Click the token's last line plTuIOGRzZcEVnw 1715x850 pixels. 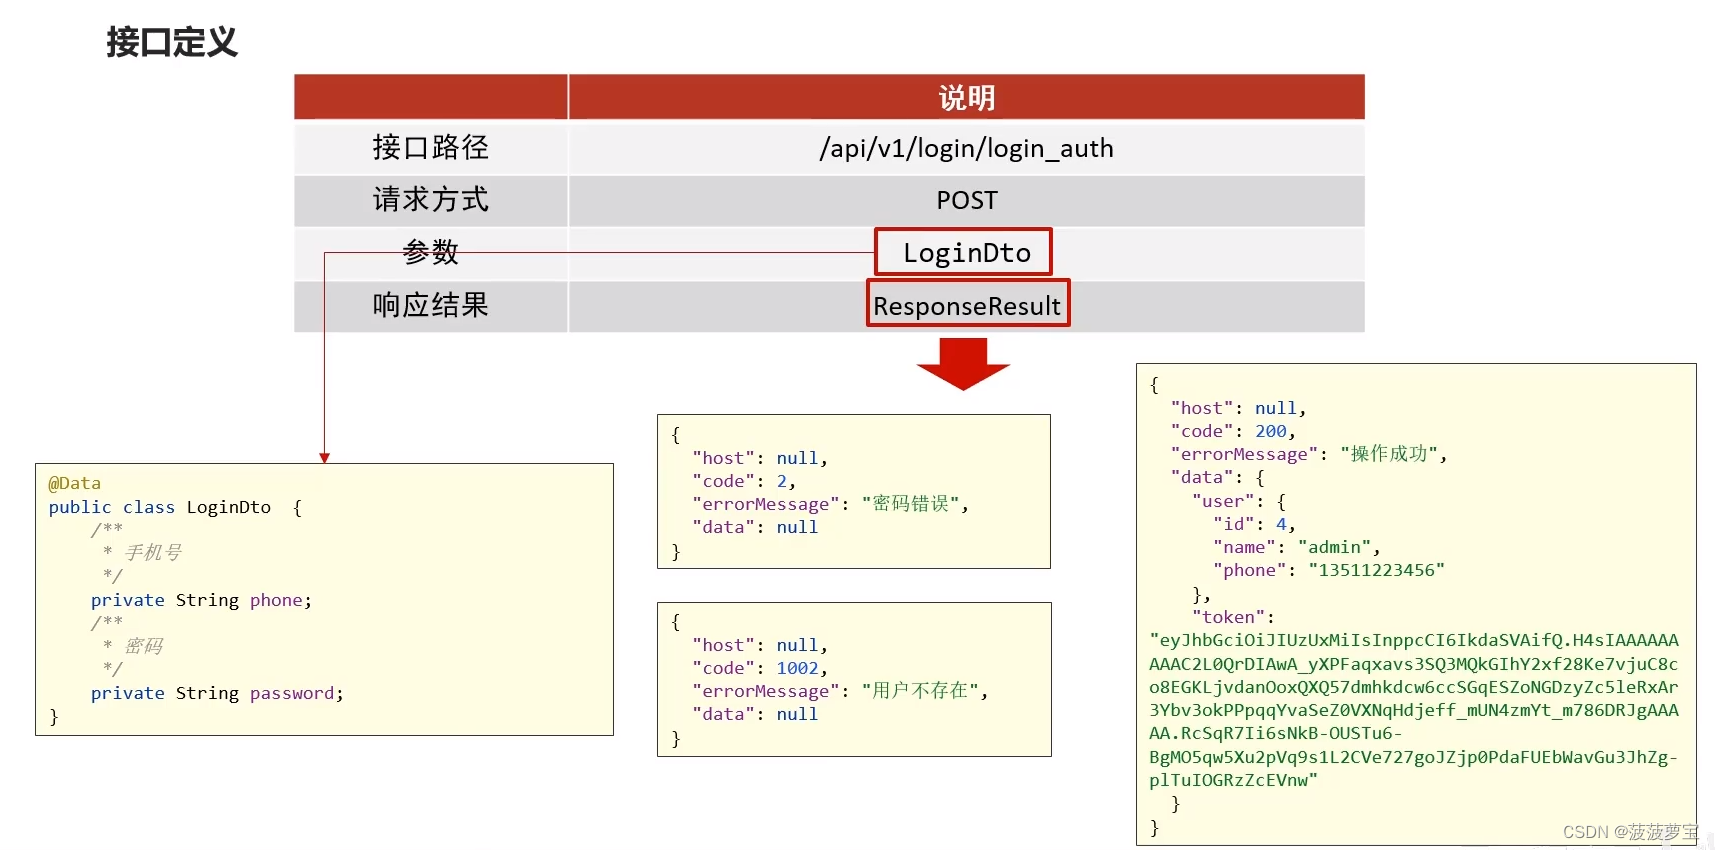point(1233,780)
